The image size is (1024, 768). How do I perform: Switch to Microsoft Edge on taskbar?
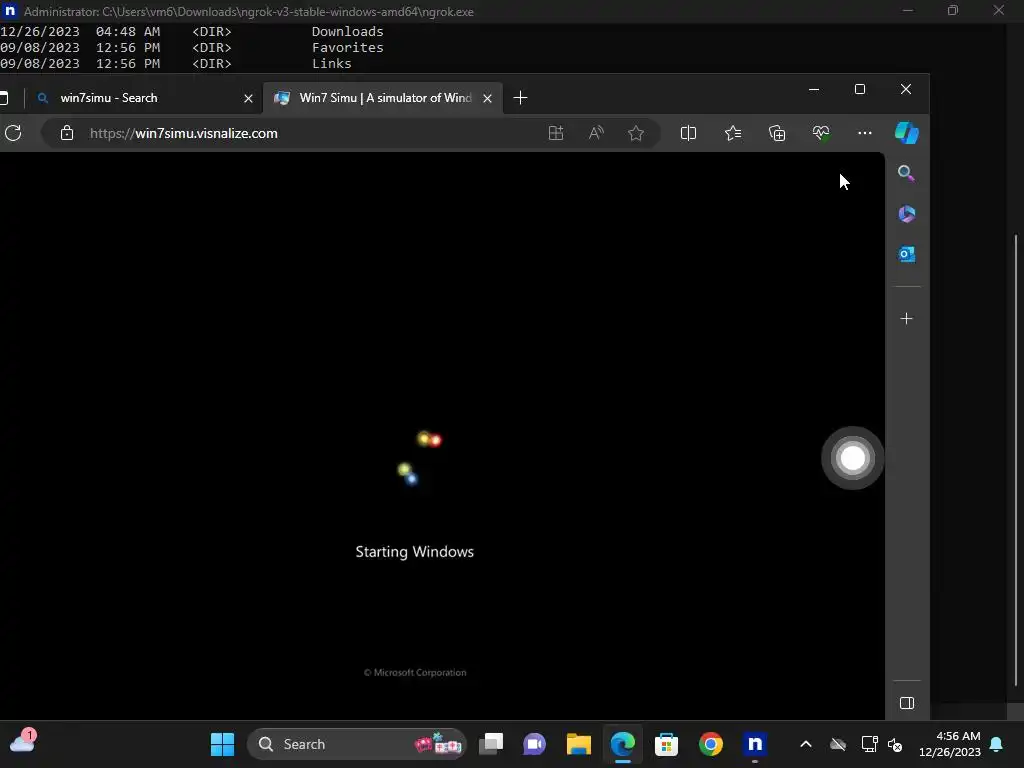[x=622, y=744]
